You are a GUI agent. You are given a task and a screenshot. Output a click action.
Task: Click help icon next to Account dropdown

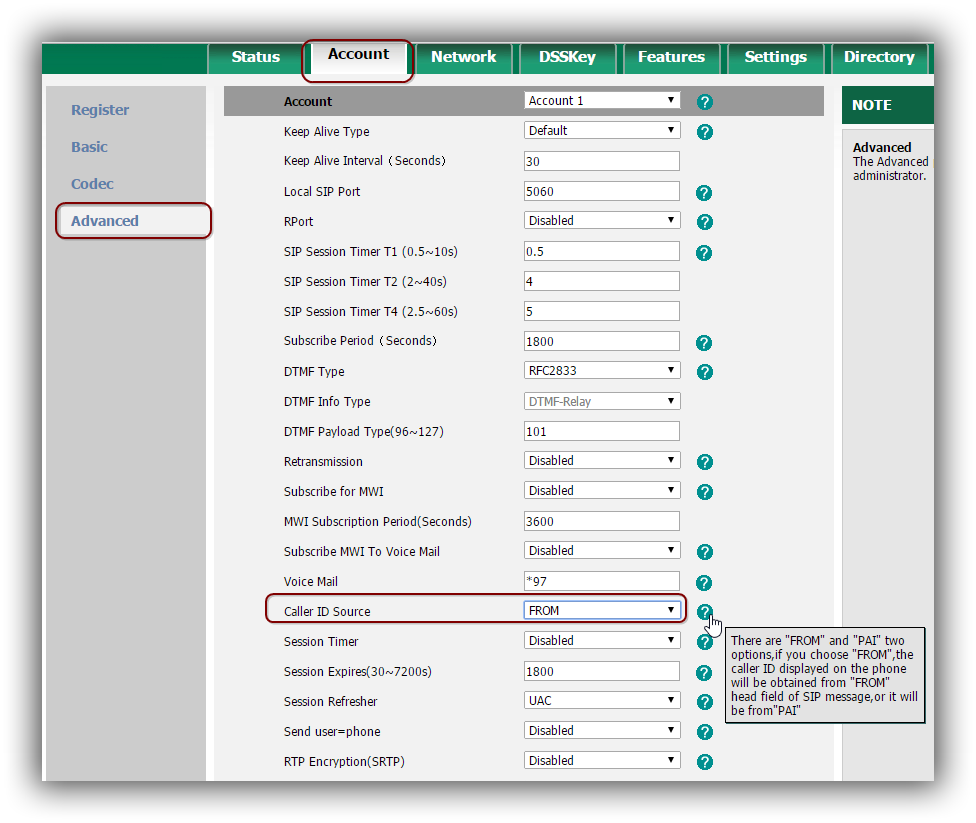[x=704, y=102]
